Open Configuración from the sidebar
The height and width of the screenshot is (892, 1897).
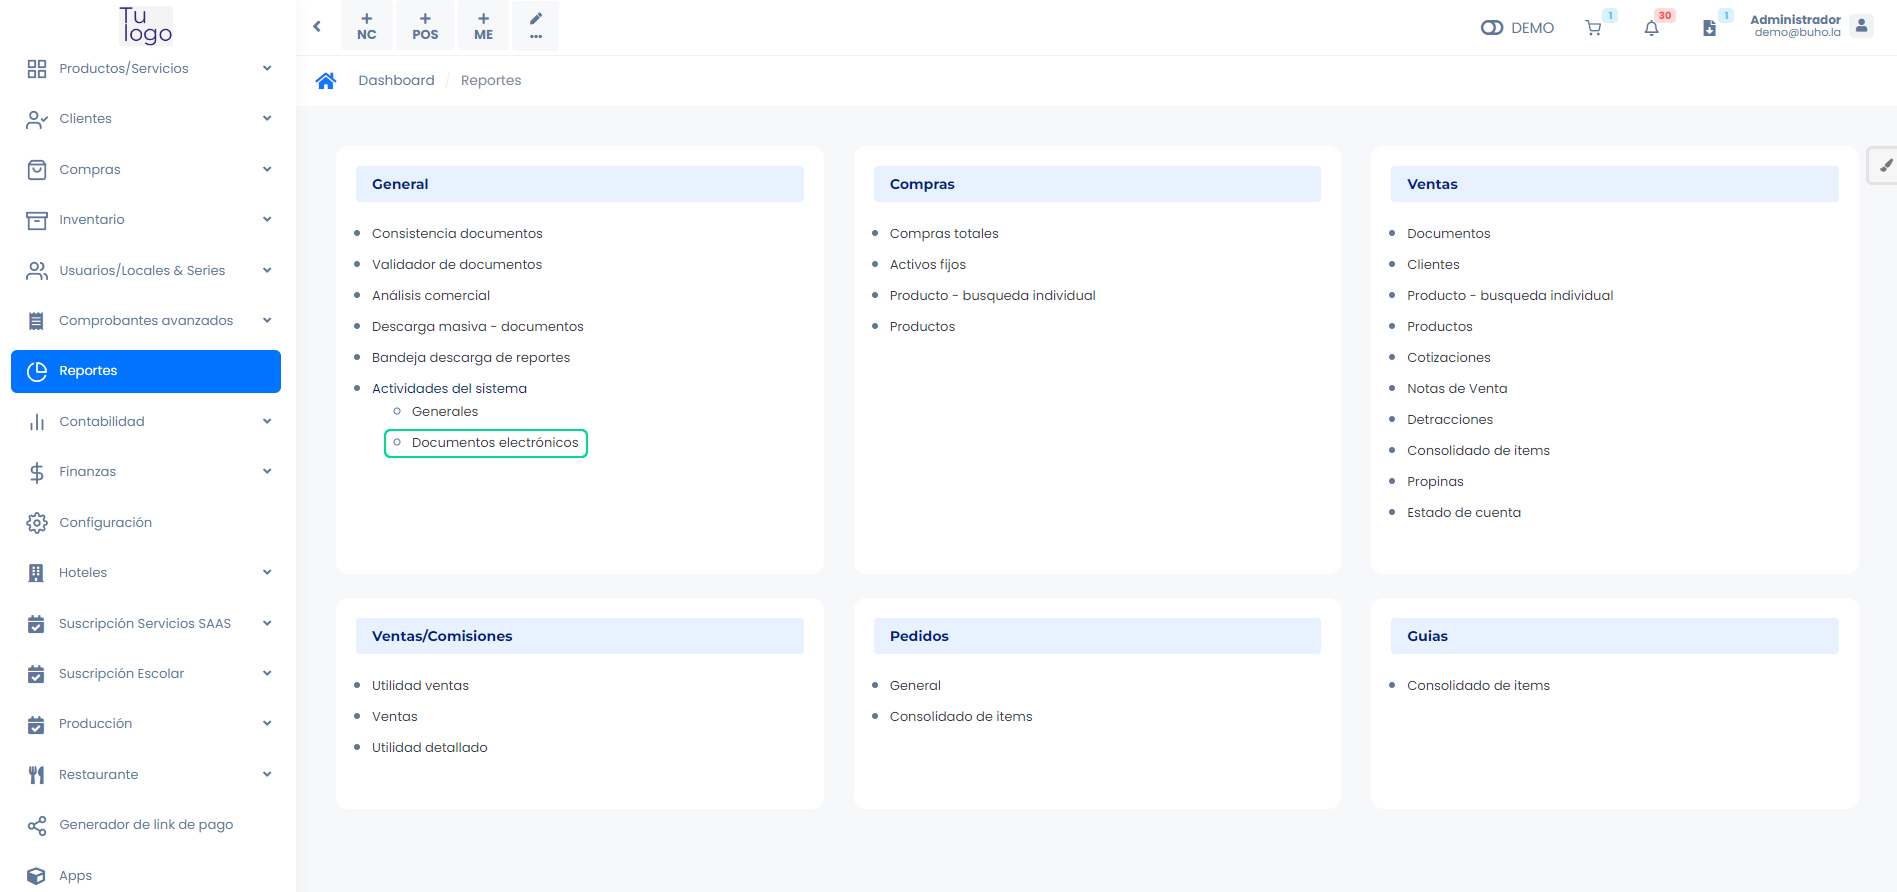105,522
